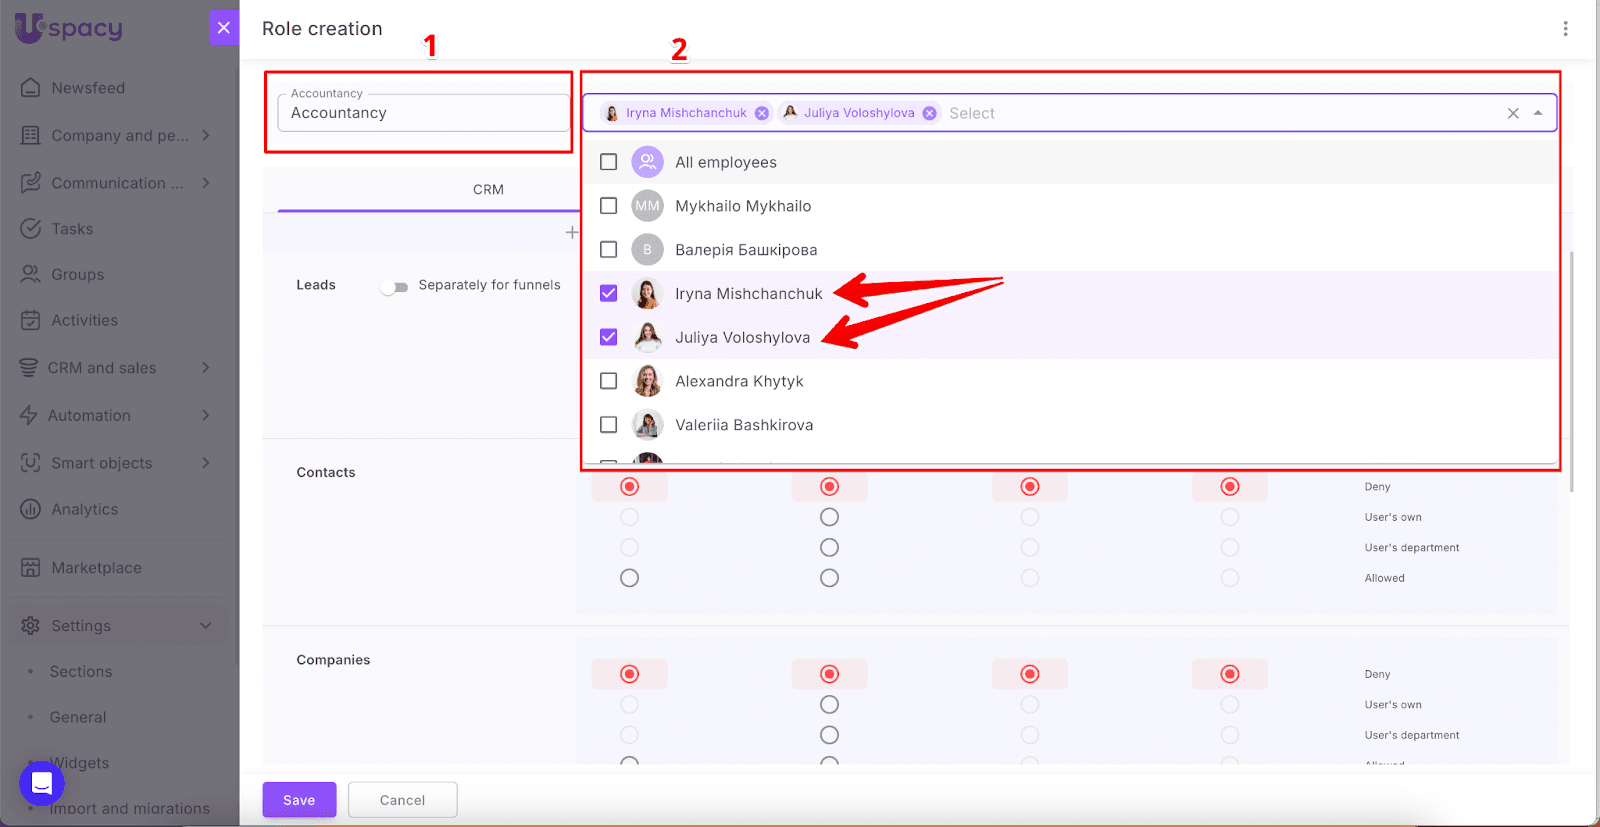1600x827 pixels.
Task: Expand the CRM and sales submenu
Action: coord(206,368)
